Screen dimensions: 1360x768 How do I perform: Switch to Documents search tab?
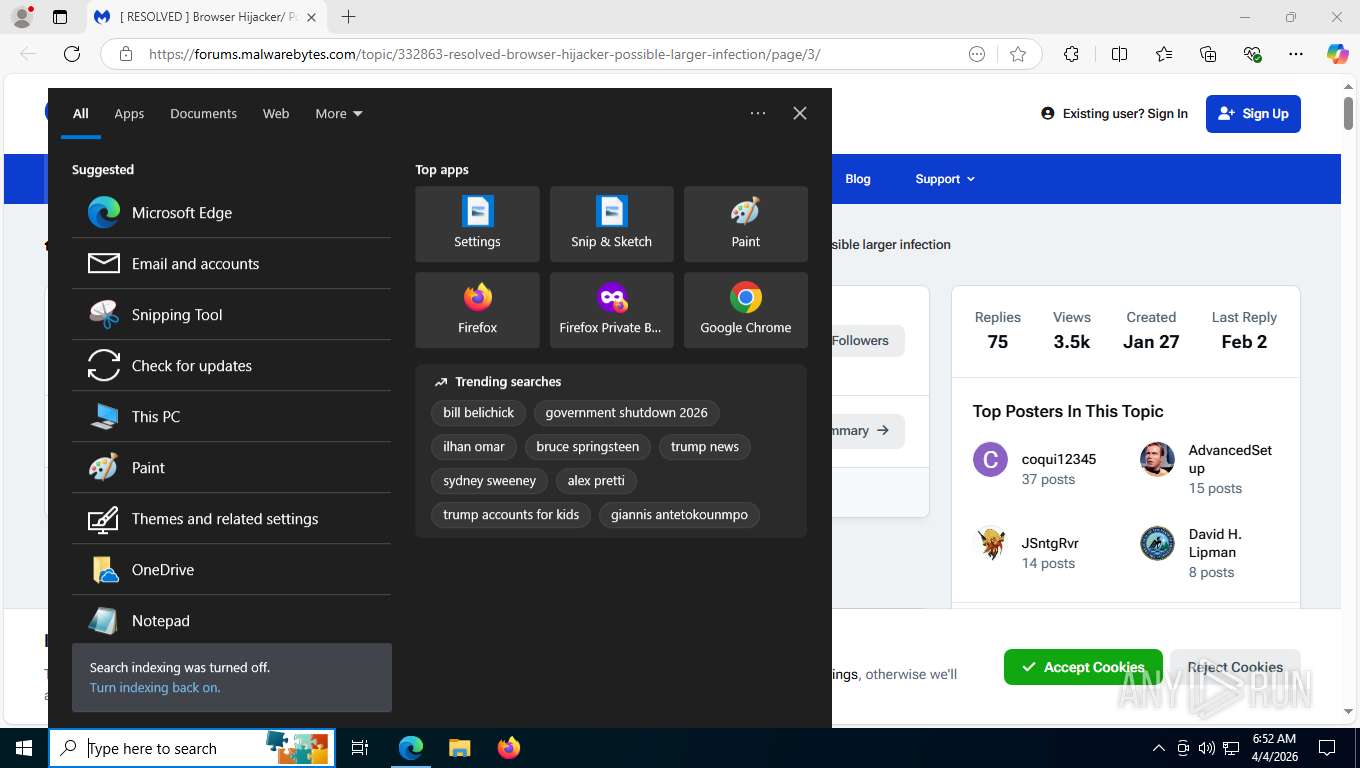tap(203, 113)
